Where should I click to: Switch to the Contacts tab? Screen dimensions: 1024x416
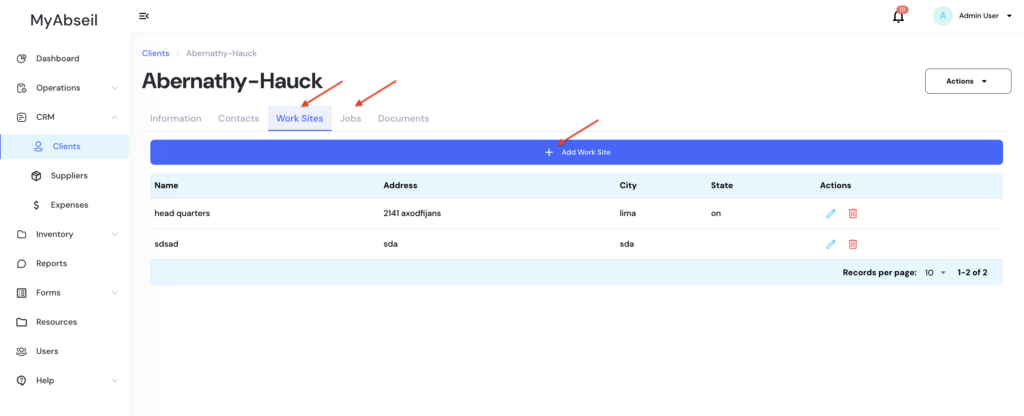click(x=238, y=118)
